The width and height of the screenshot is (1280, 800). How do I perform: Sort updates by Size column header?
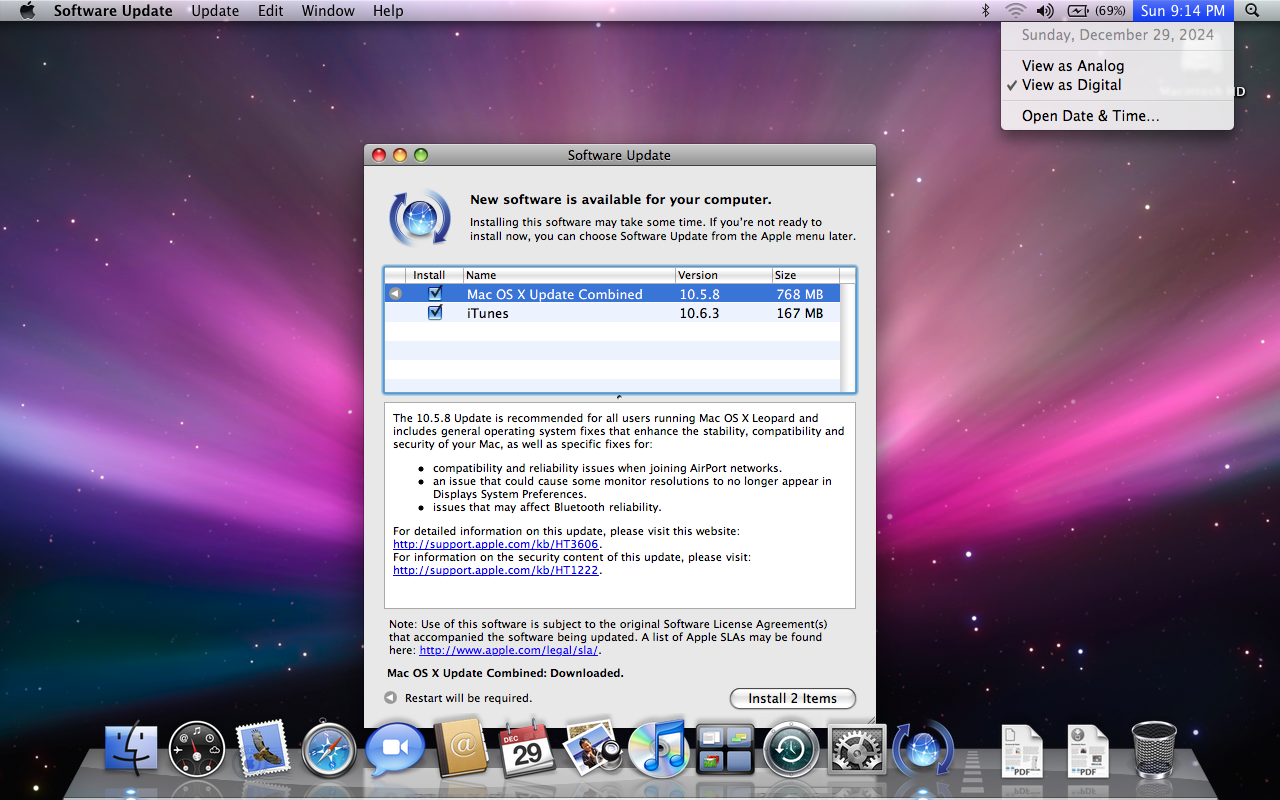coord(805,275)
